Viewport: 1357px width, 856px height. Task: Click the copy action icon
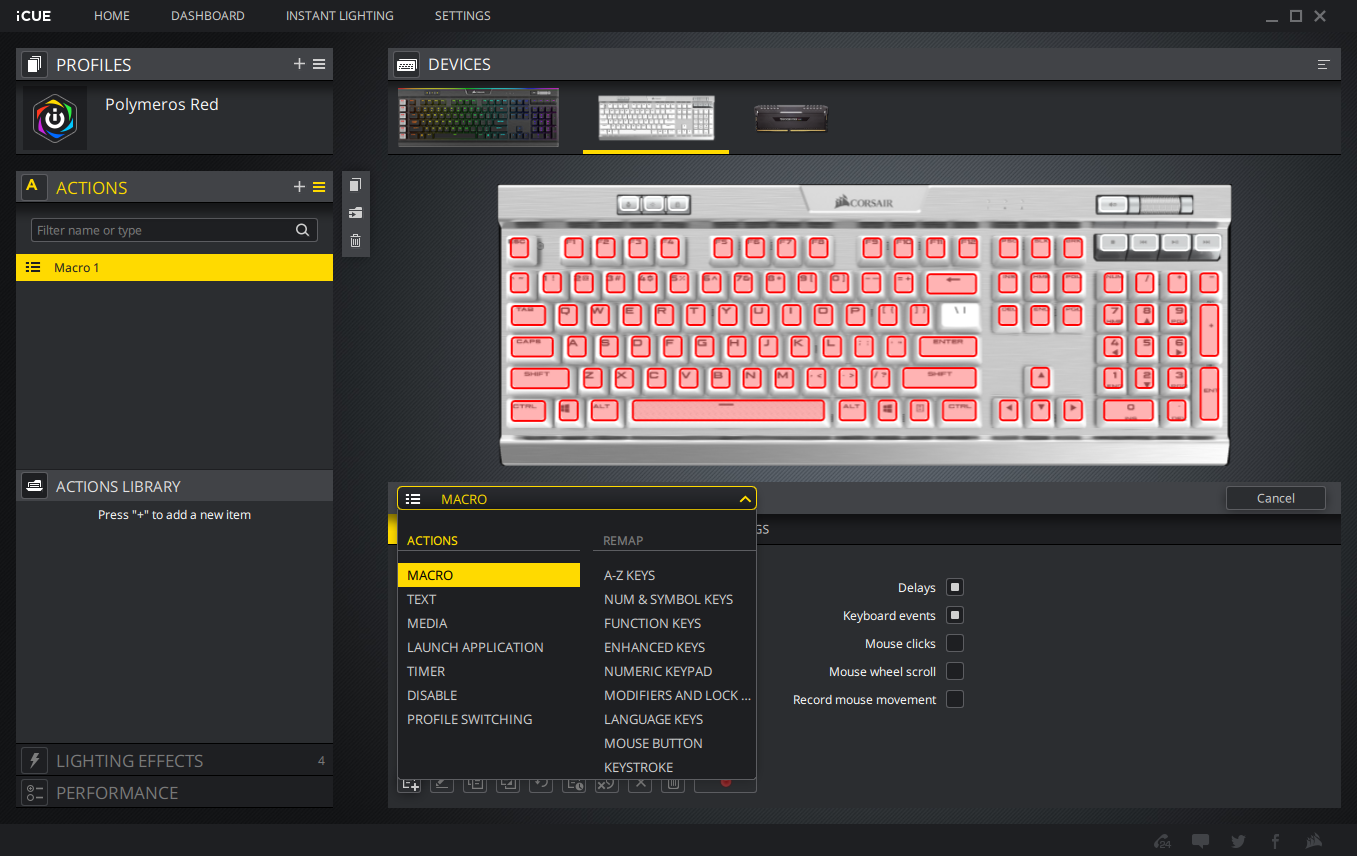click(x=355, y=185)
